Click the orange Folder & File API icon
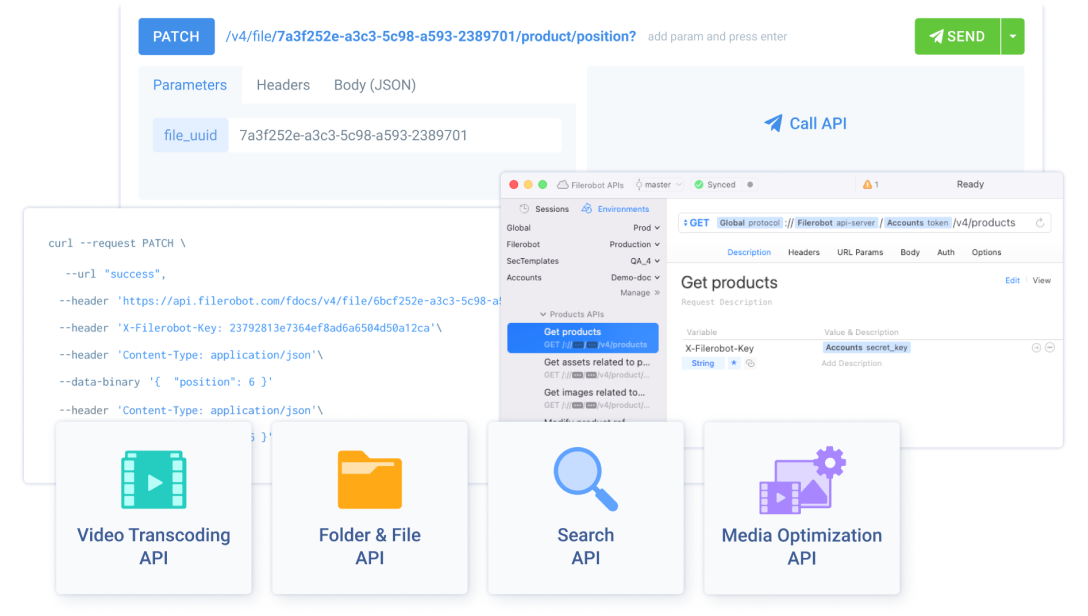Image resolution: width=1088 pixels, height=616 pixels. click(369, 480)
